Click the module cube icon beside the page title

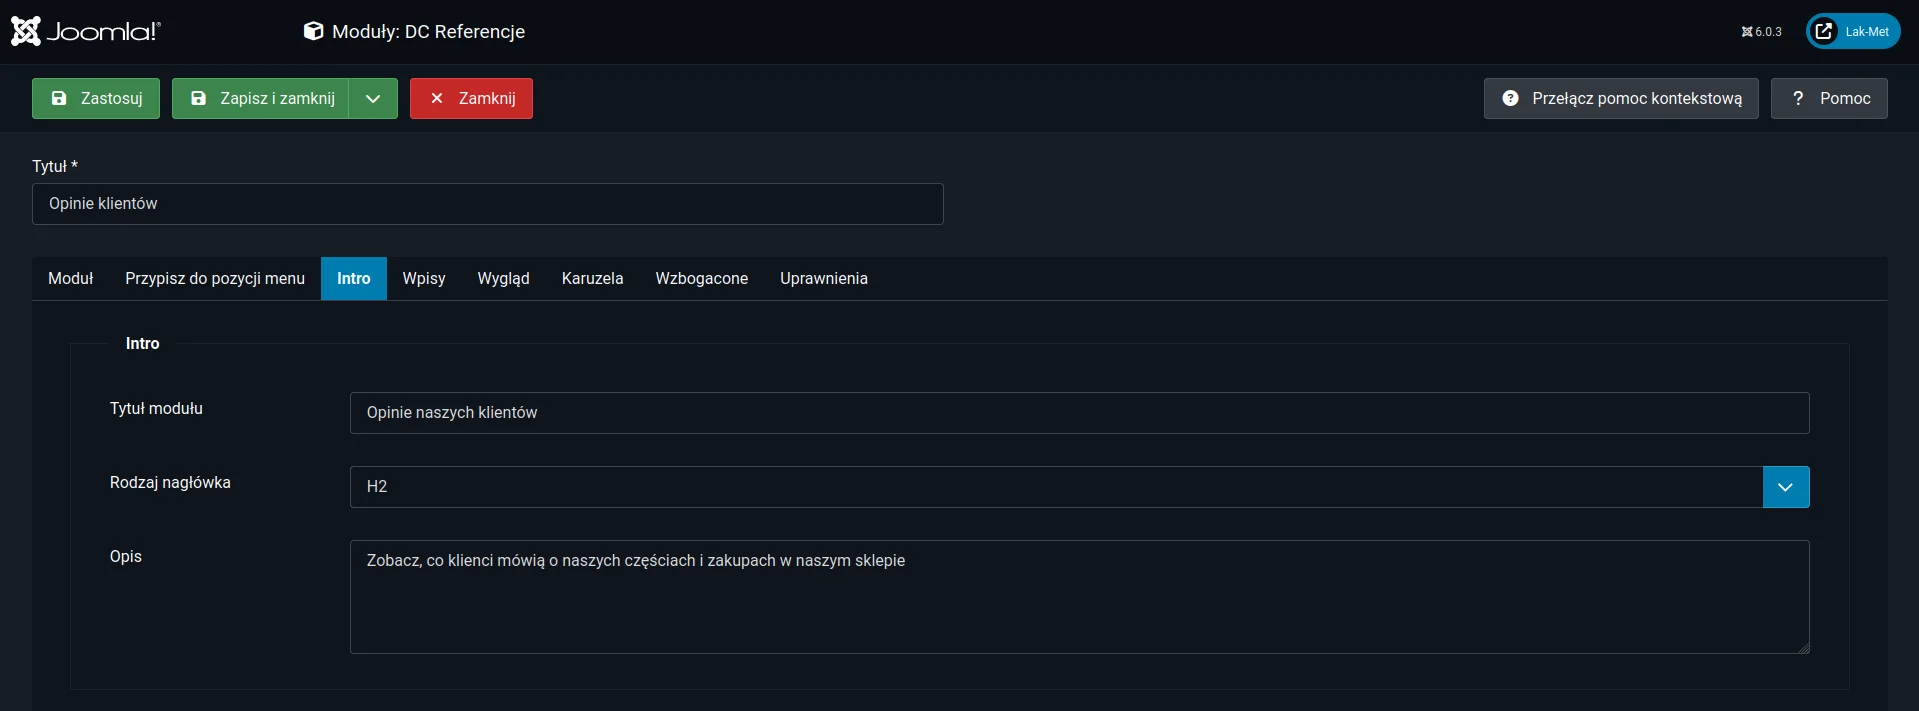[x=313, y=31]
